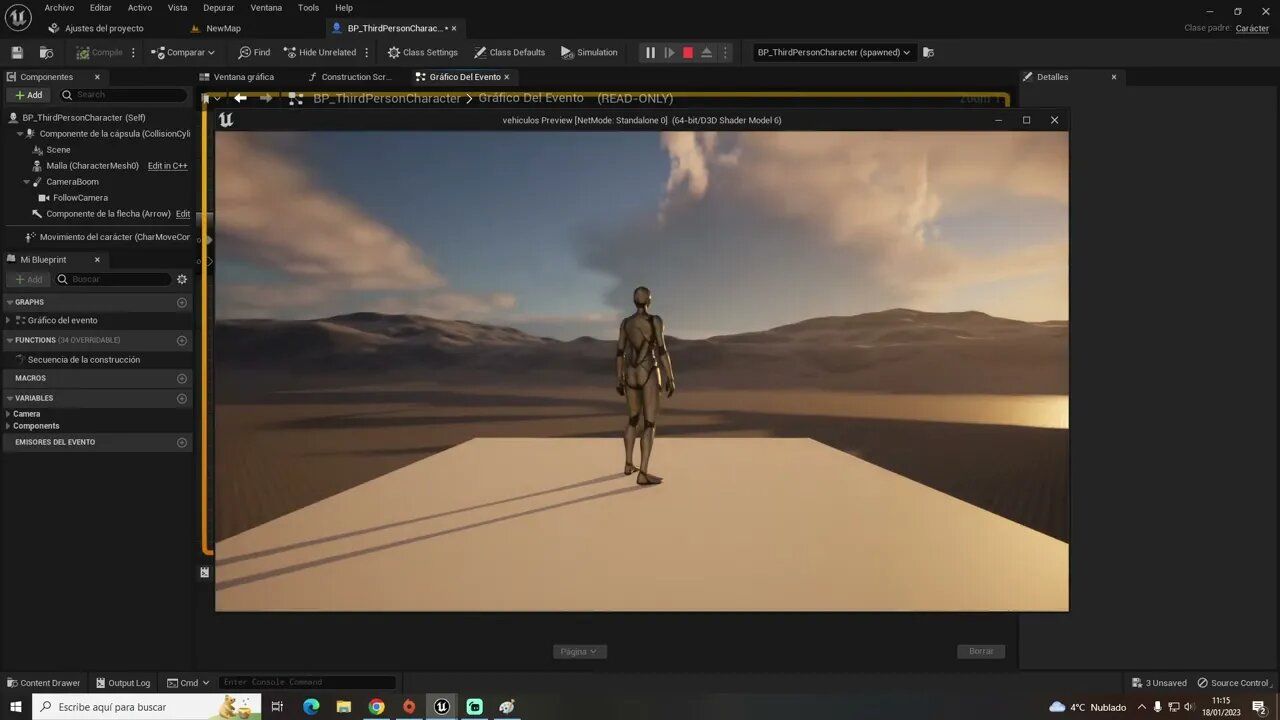Open Output Log
Image resolution: width=1280 pixels, height=720 pixels.
coord(122,683)
